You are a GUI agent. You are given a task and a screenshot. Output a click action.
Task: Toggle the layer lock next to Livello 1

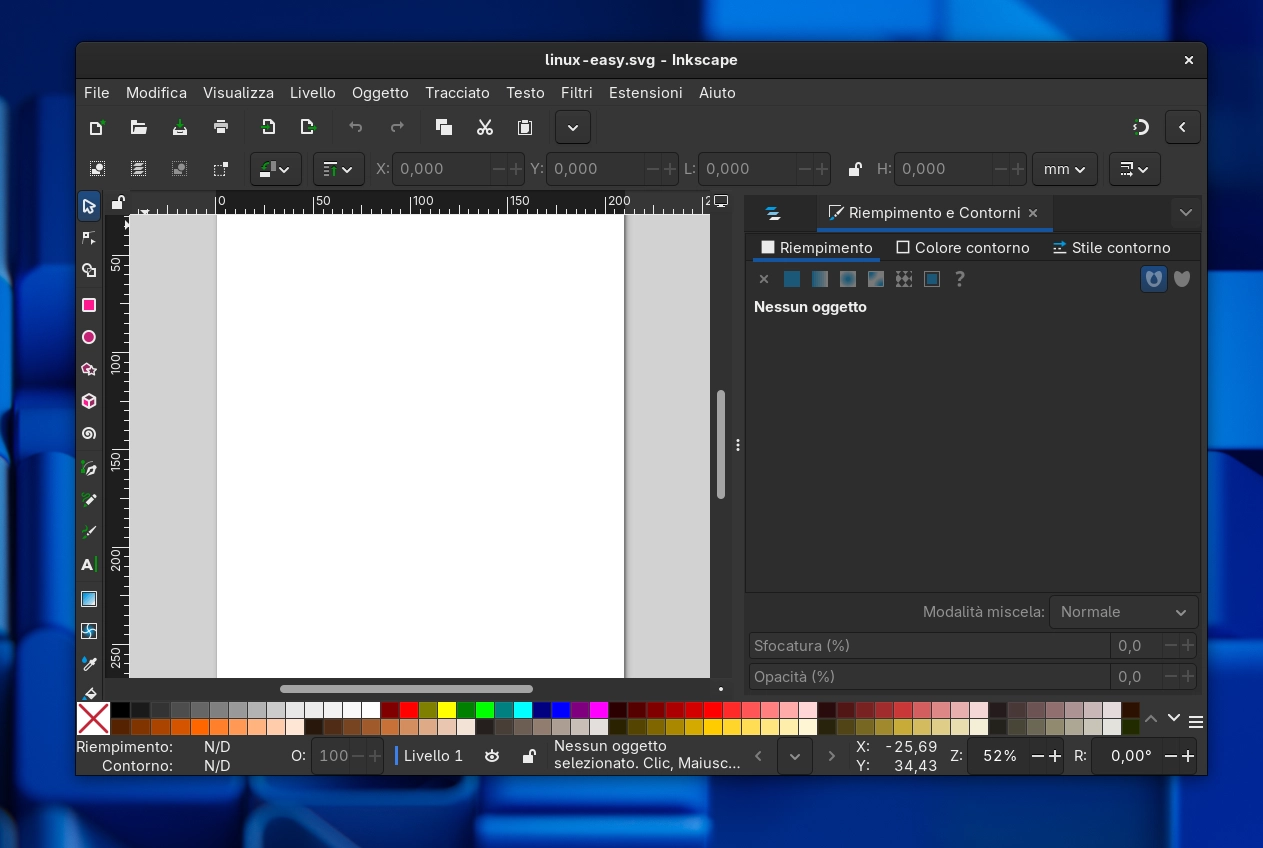pos(528,756)
